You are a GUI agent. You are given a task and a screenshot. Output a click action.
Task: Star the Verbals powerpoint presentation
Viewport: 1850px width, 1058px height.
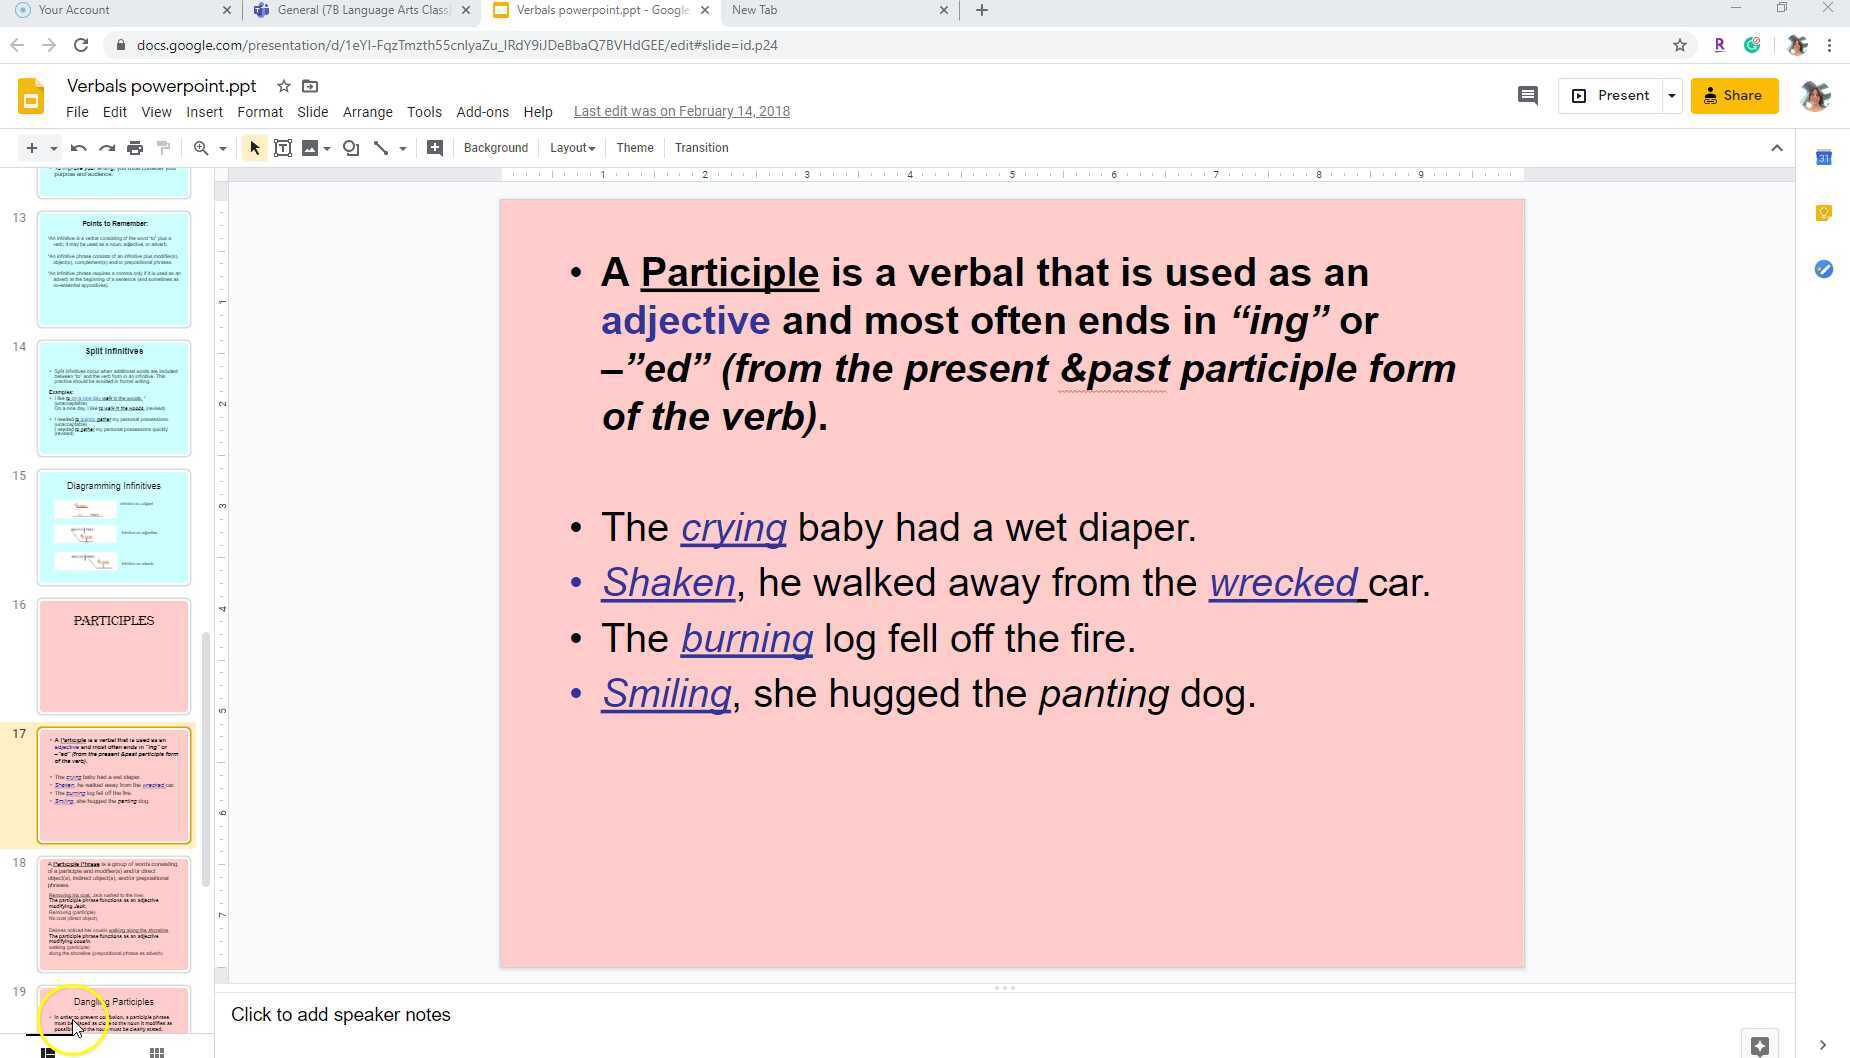click(284, 87)
